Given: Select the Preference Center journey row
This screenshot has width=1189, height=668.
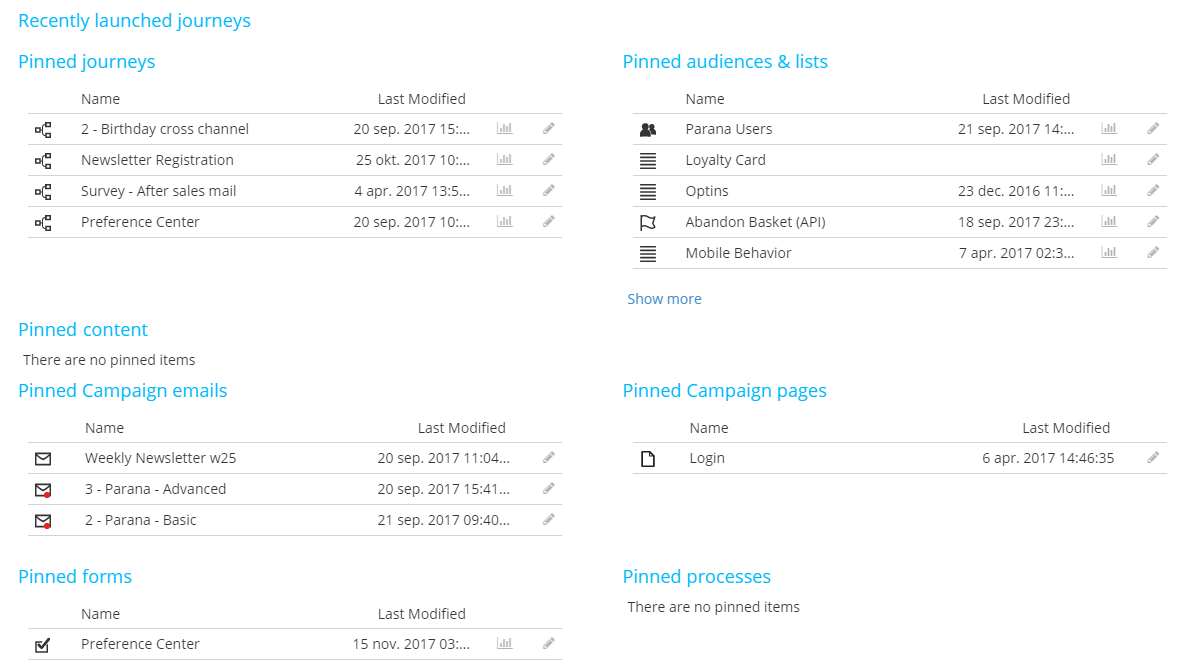Looking at the screenshot, I should [x=140, y=222].
